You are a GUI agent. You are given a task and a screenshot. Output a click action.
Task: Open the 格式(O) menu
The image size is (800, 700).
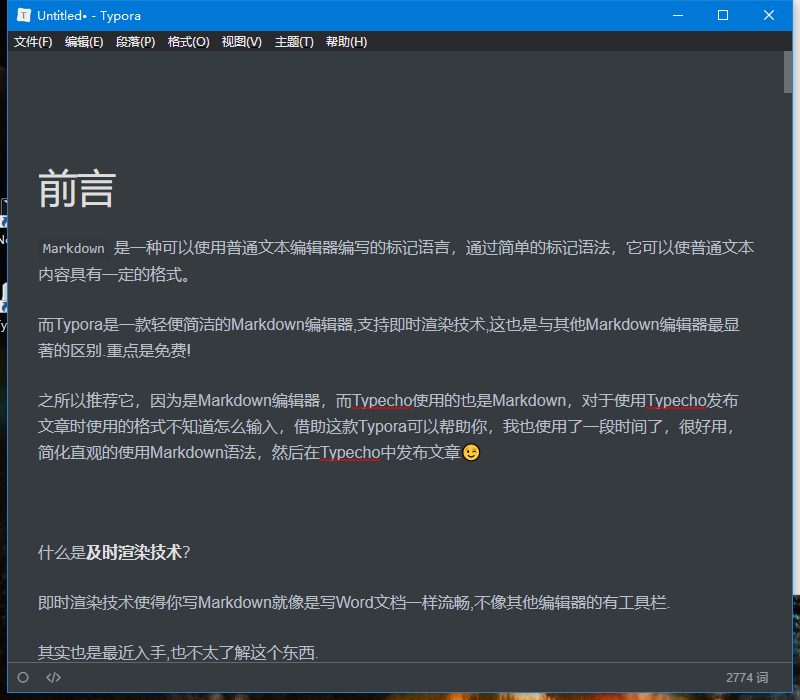pyautogui.click(x=189, y=42)
